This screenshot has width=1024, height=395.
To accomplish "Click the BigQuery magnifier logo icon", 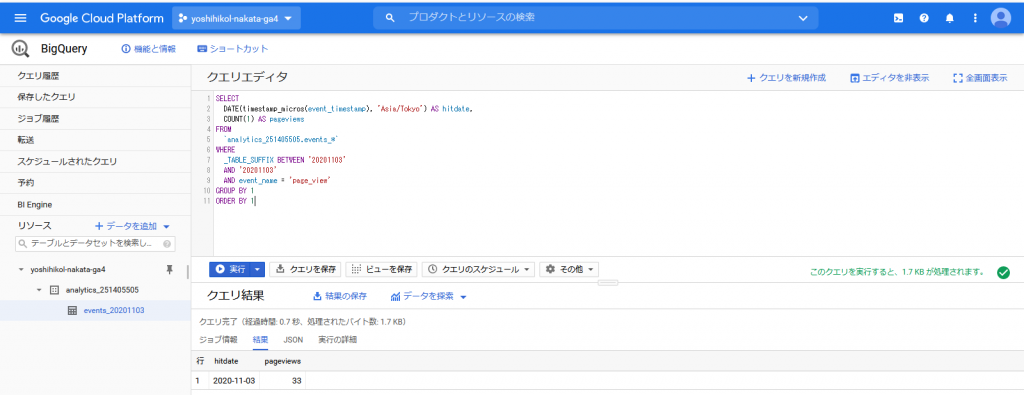I will [x=21, y=48].
